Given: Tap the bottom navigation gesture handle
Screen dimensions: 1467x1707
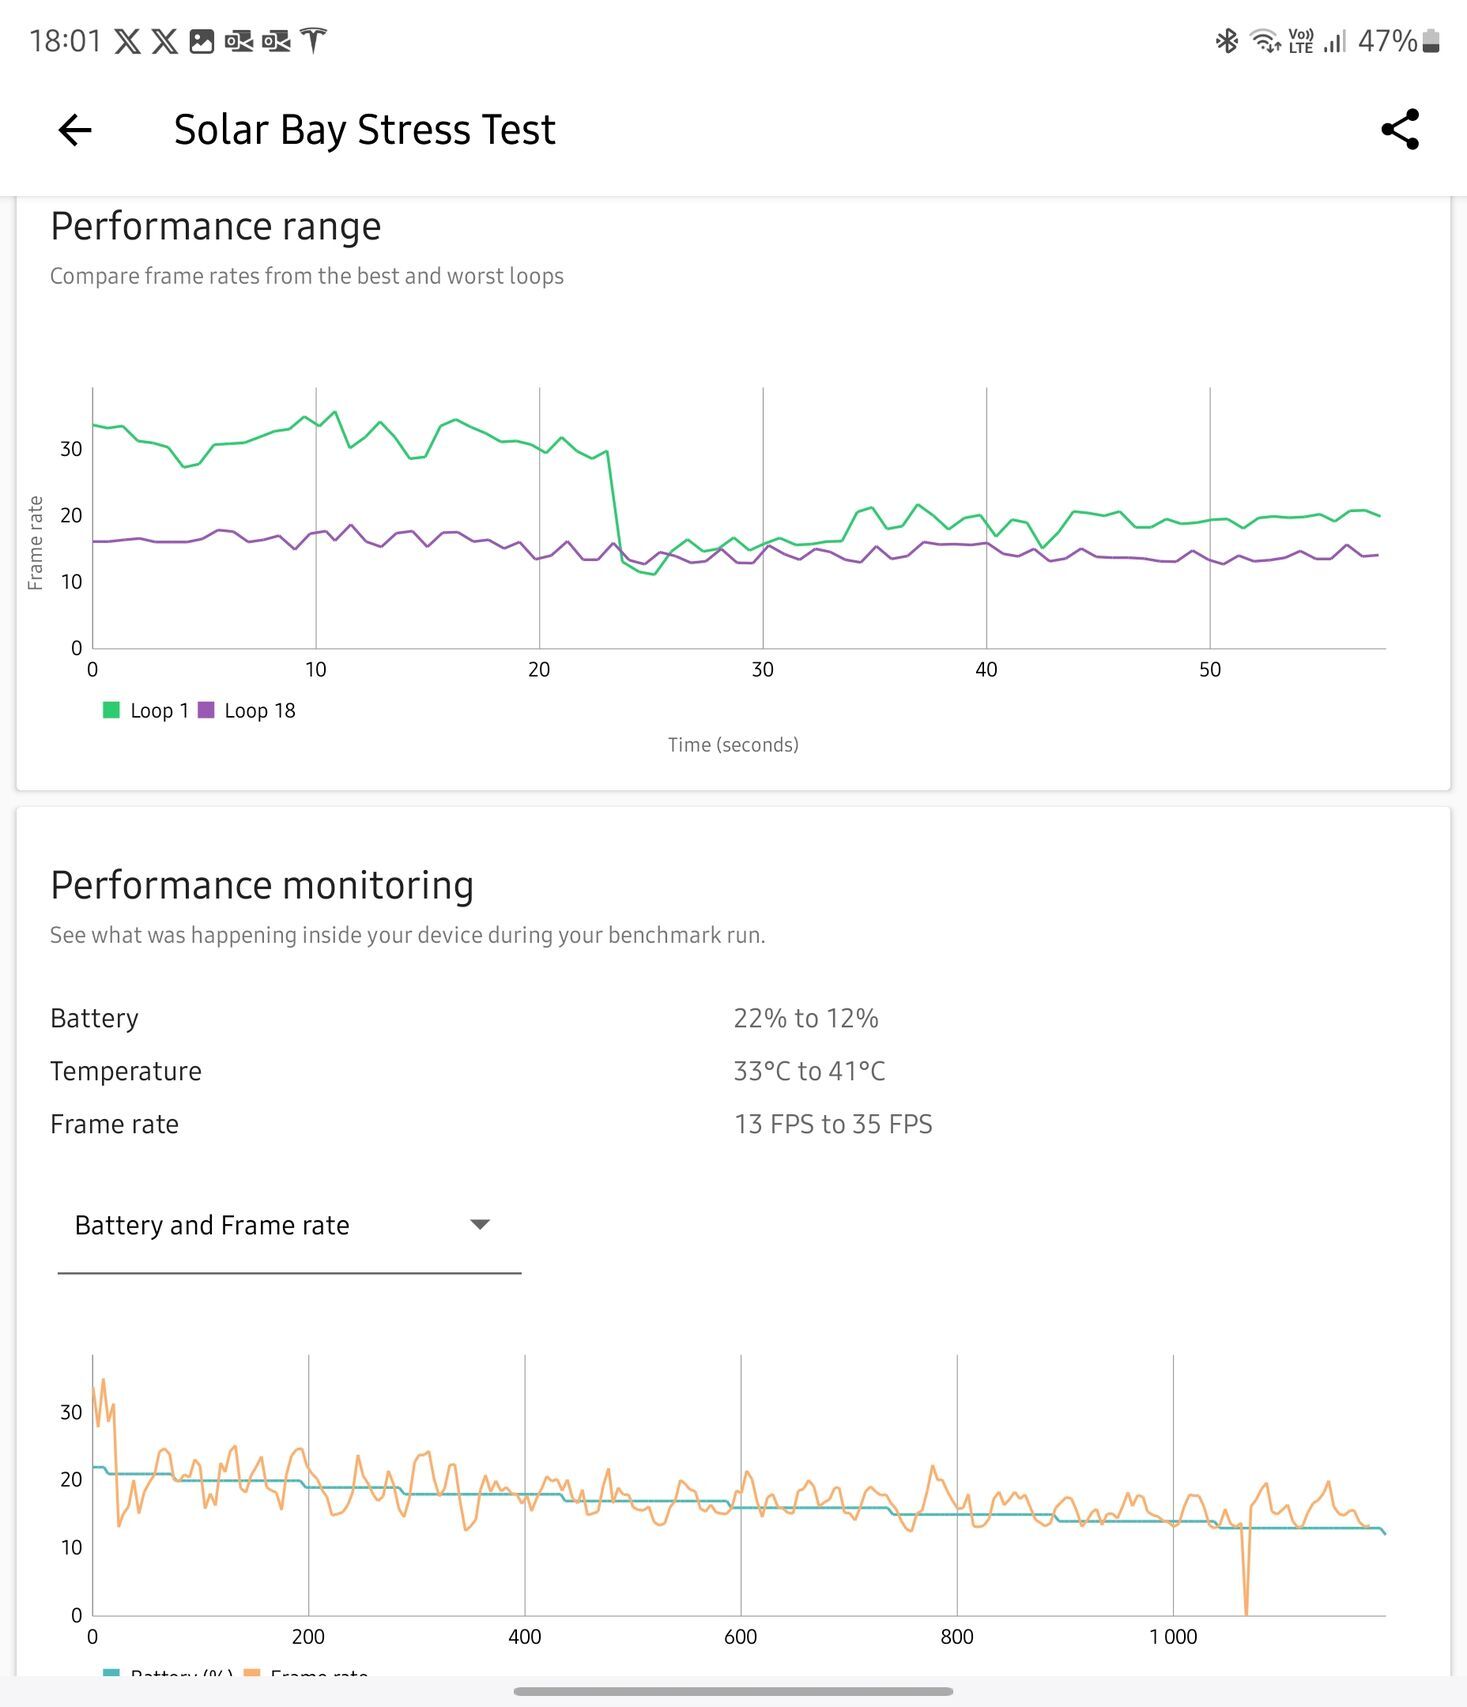Looking at the screenshot, I should (x=733, y=1691).
